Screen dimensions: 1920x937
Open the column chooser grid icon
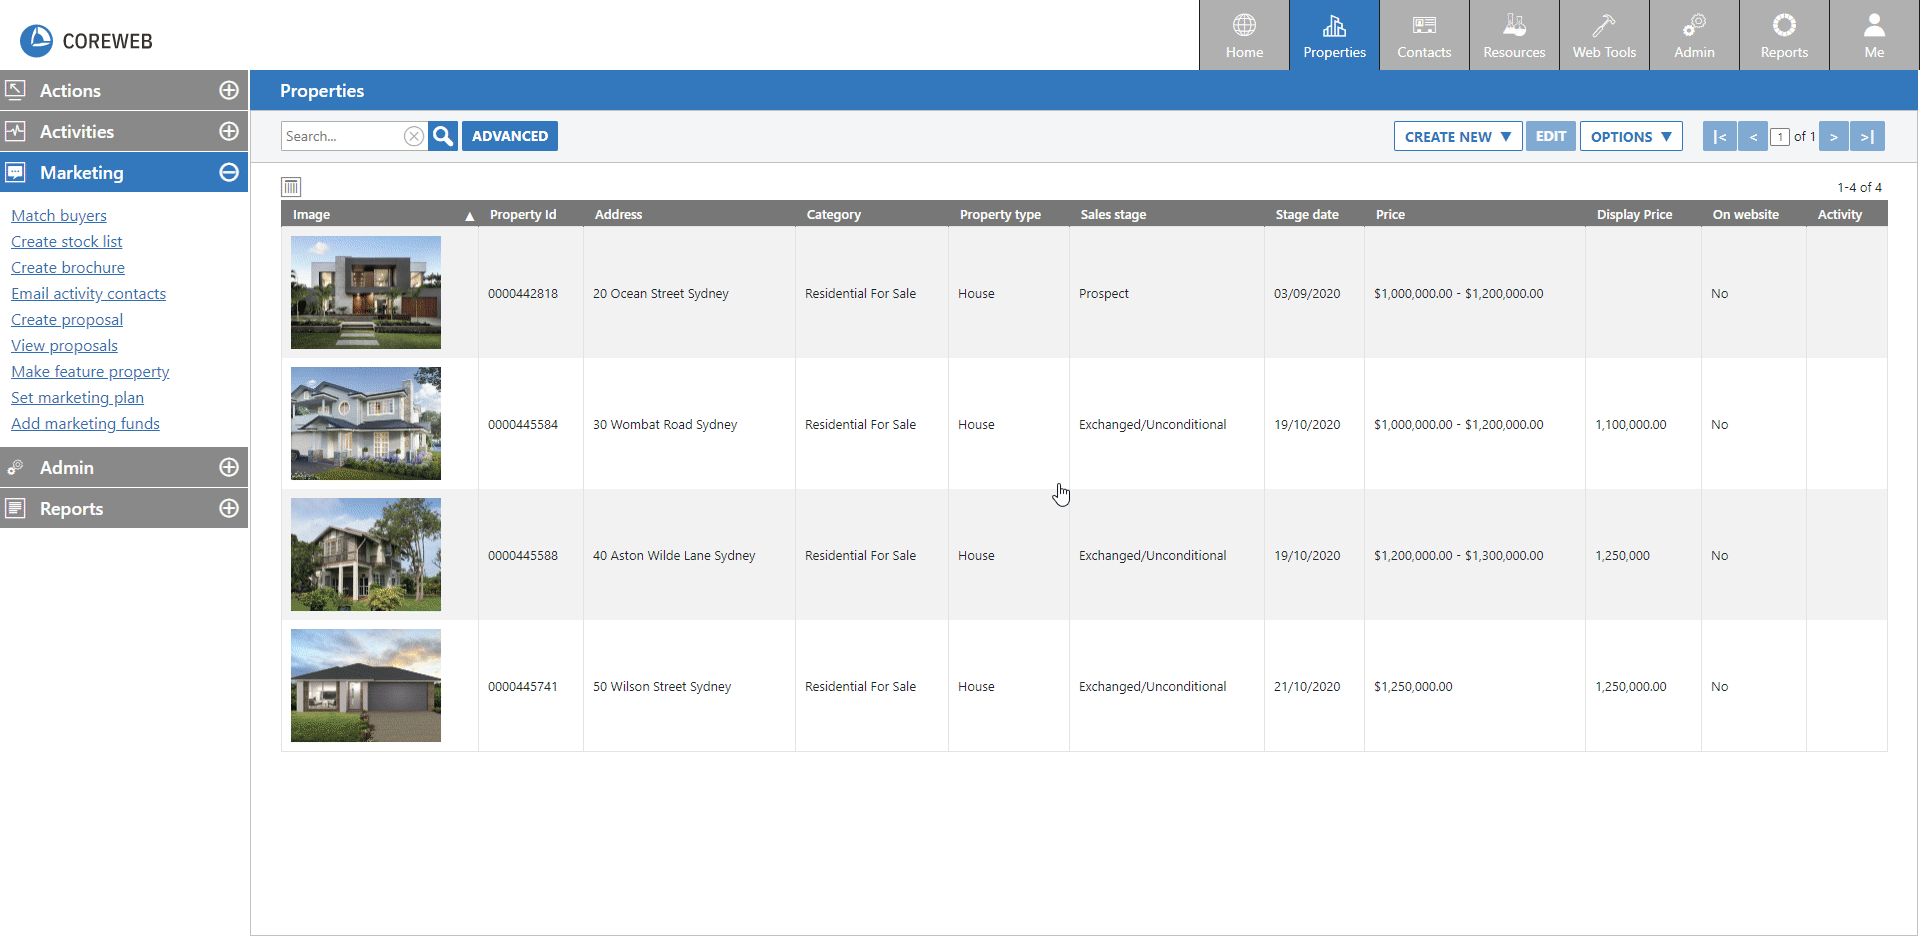(x=291, y=187)
